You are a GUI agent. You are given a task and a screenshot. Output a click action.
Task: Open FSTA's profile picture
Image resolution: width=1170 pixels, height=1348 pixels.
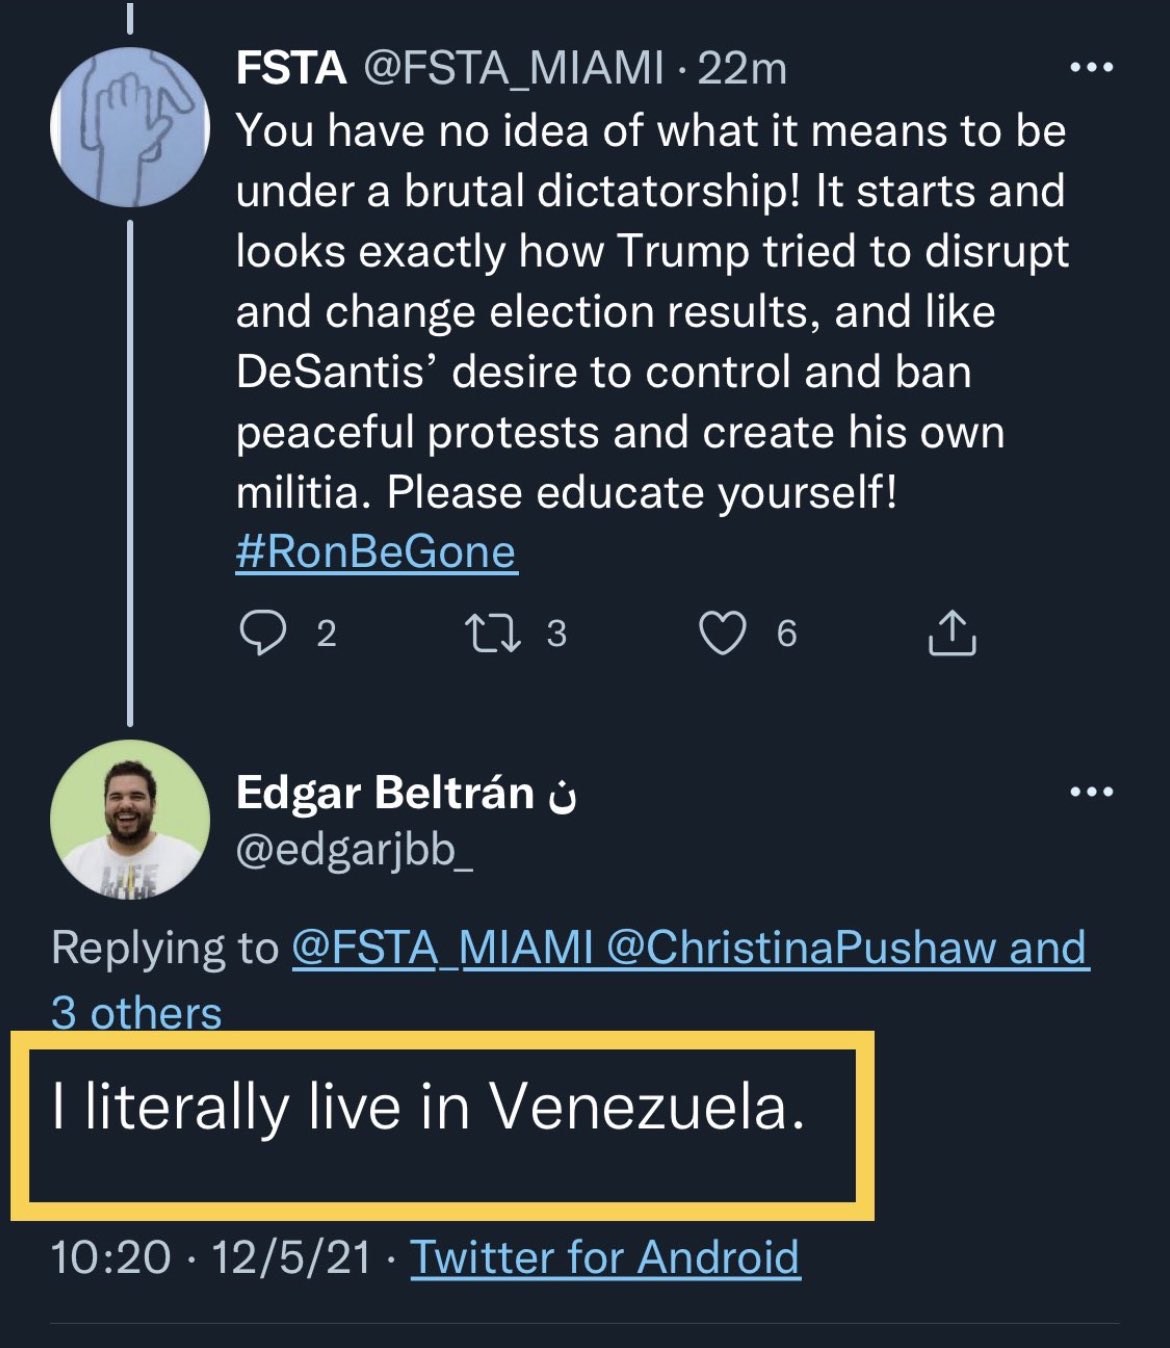coord(130,127)
